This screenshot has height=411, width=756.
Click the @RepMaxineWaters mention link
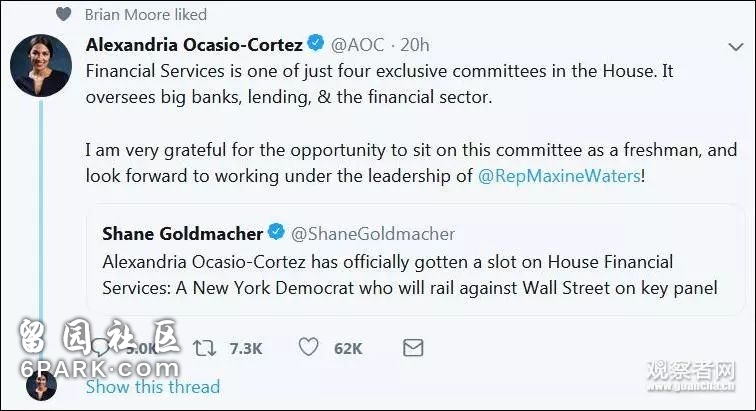click(559, 176)
